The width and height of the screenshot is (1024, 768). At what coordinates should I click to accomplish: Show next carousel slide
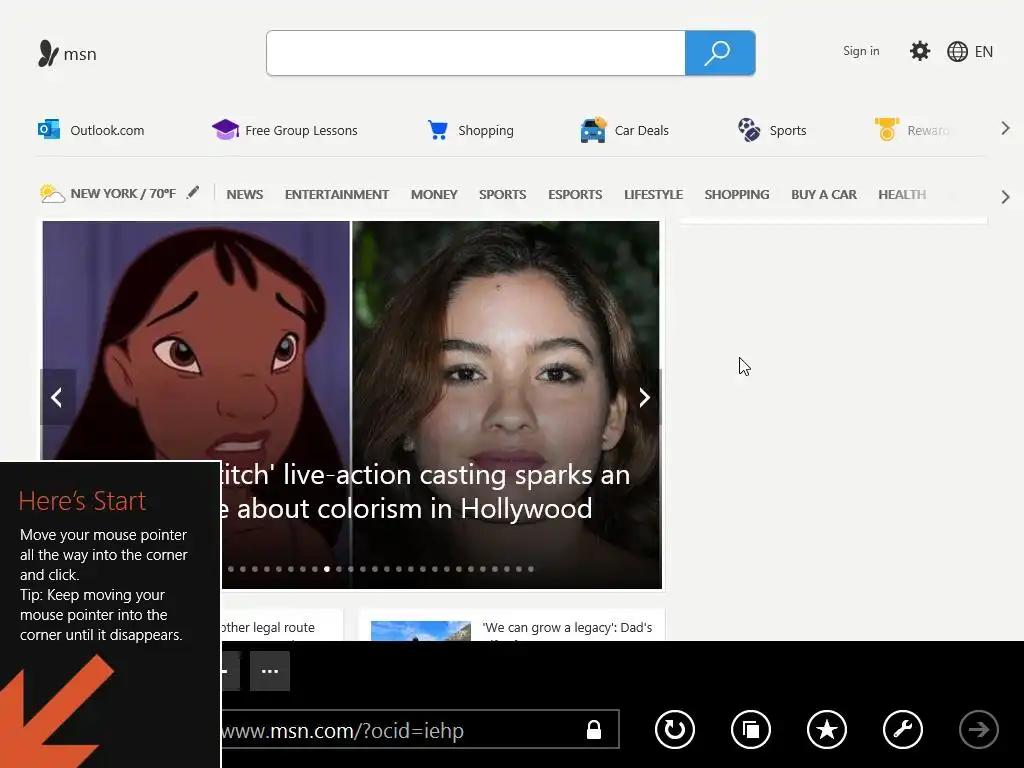[x=644, y=397]
